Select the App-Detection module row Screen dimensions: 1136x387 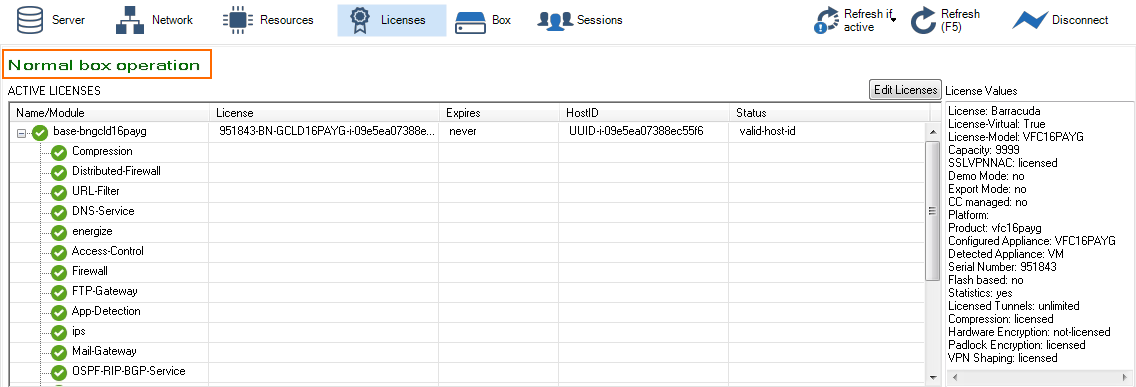pyautogui.click(x=468, y=311)
